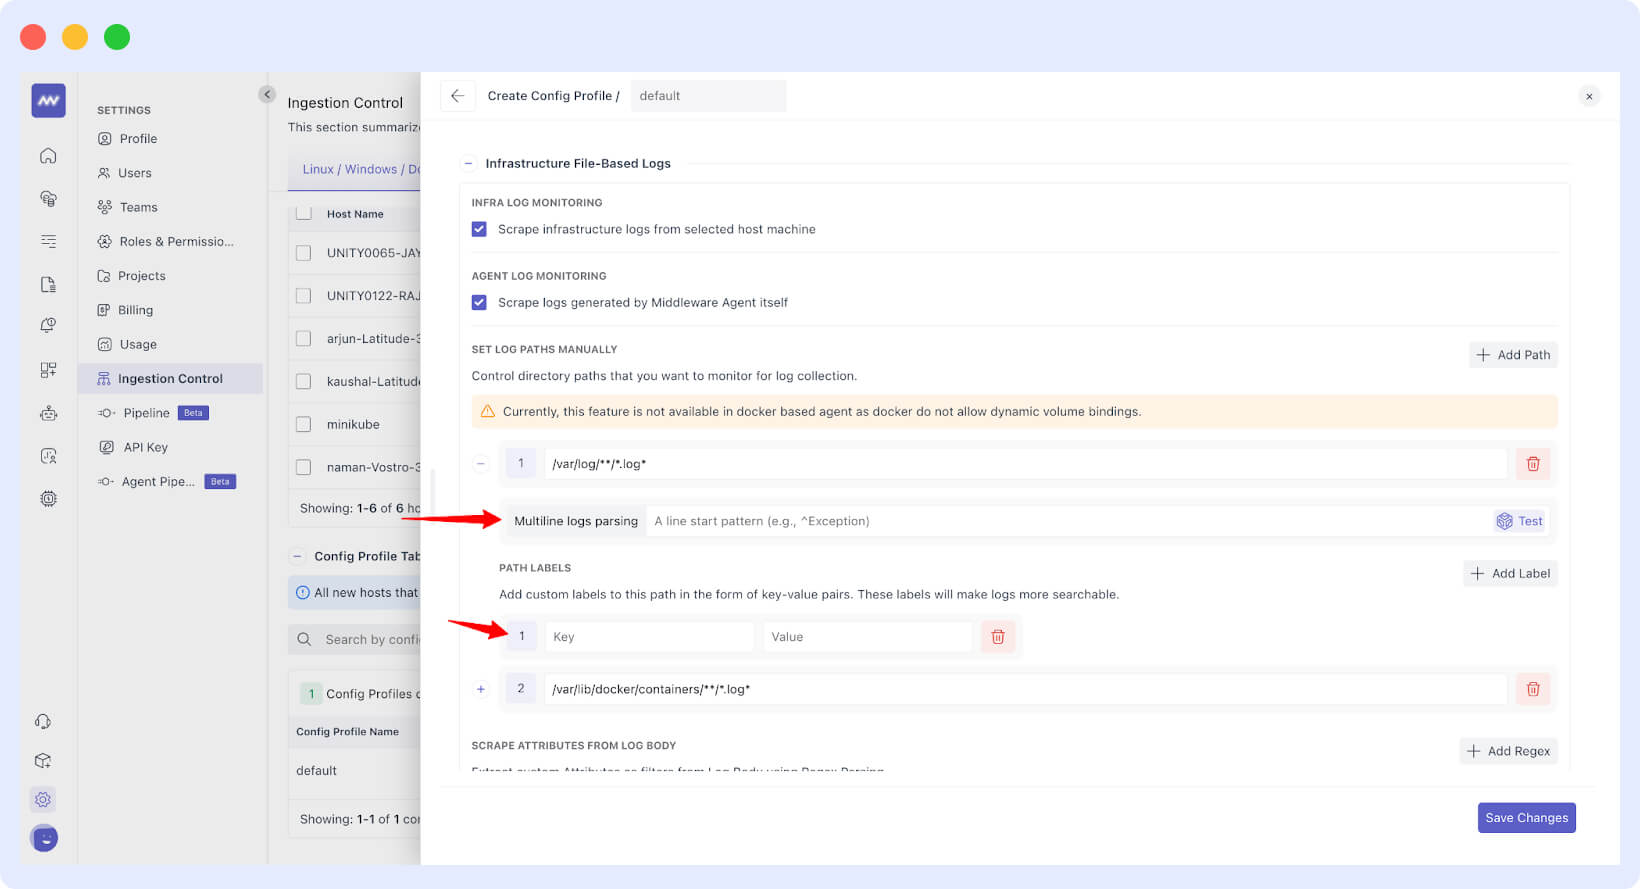1640x889 pixels.
Task: Collapse Infrastructure File-Based Logs section
Action: pos(468,164)
